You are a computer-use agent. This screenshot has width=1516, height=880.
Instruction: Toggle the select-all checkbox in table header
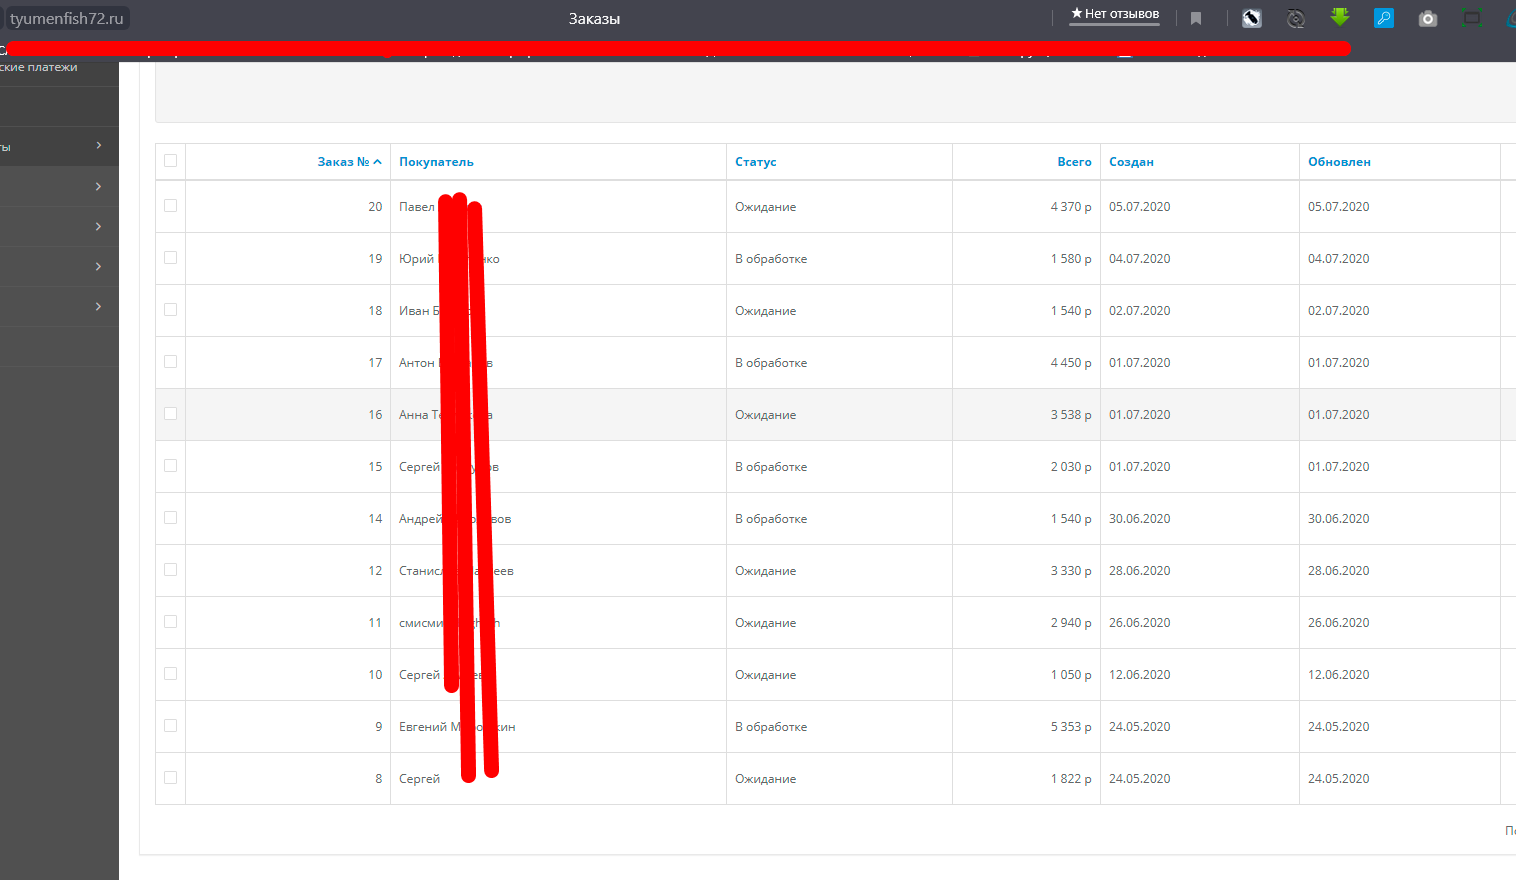(170, 161)
